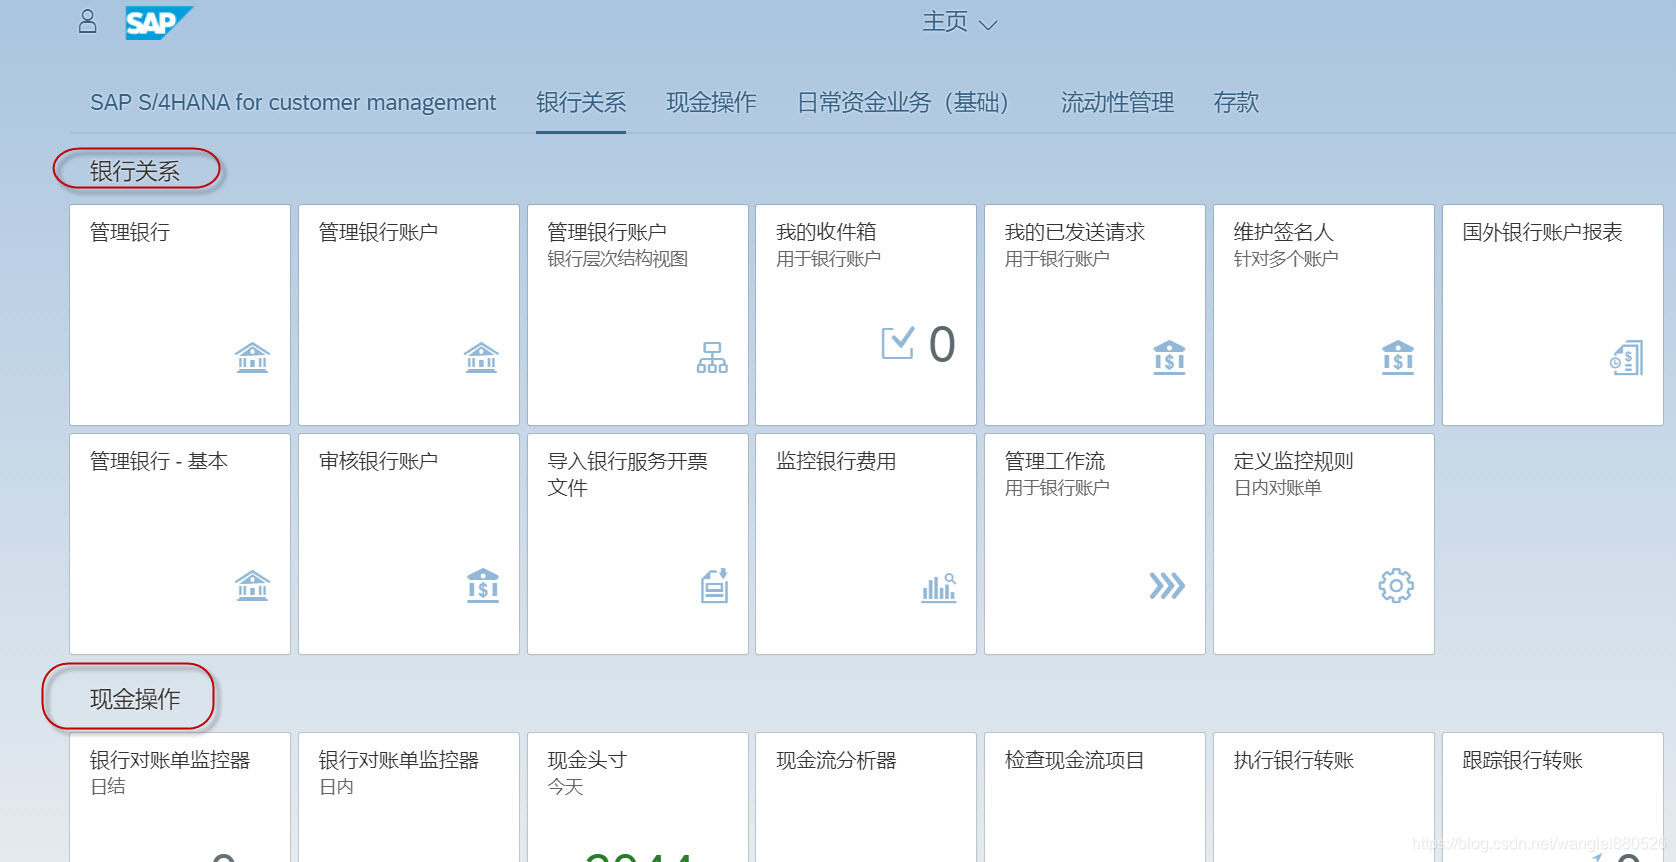The image size is (1676, 862).
Task: Open the 我的收件箱 tile title
Action: coord(826,232)
